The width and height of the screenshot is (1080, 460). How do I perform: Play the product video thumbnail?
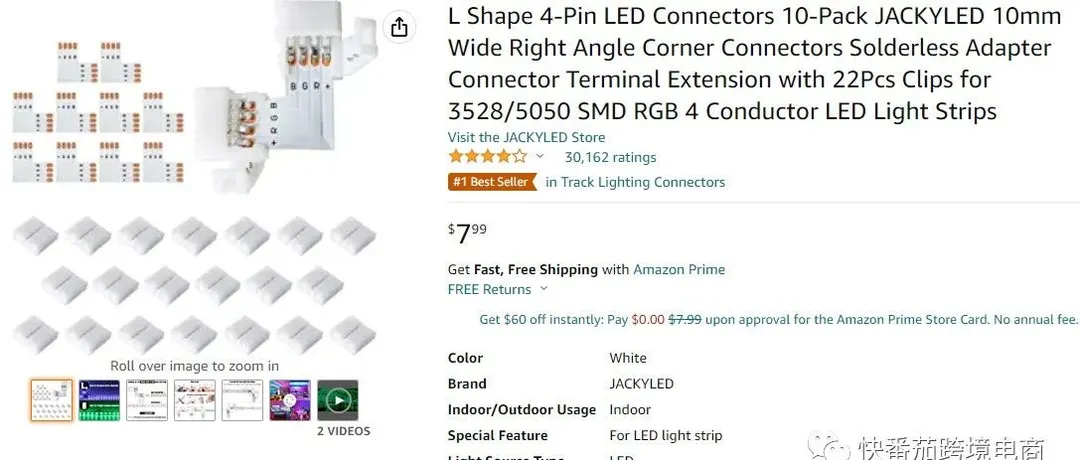tap(338, 400)
